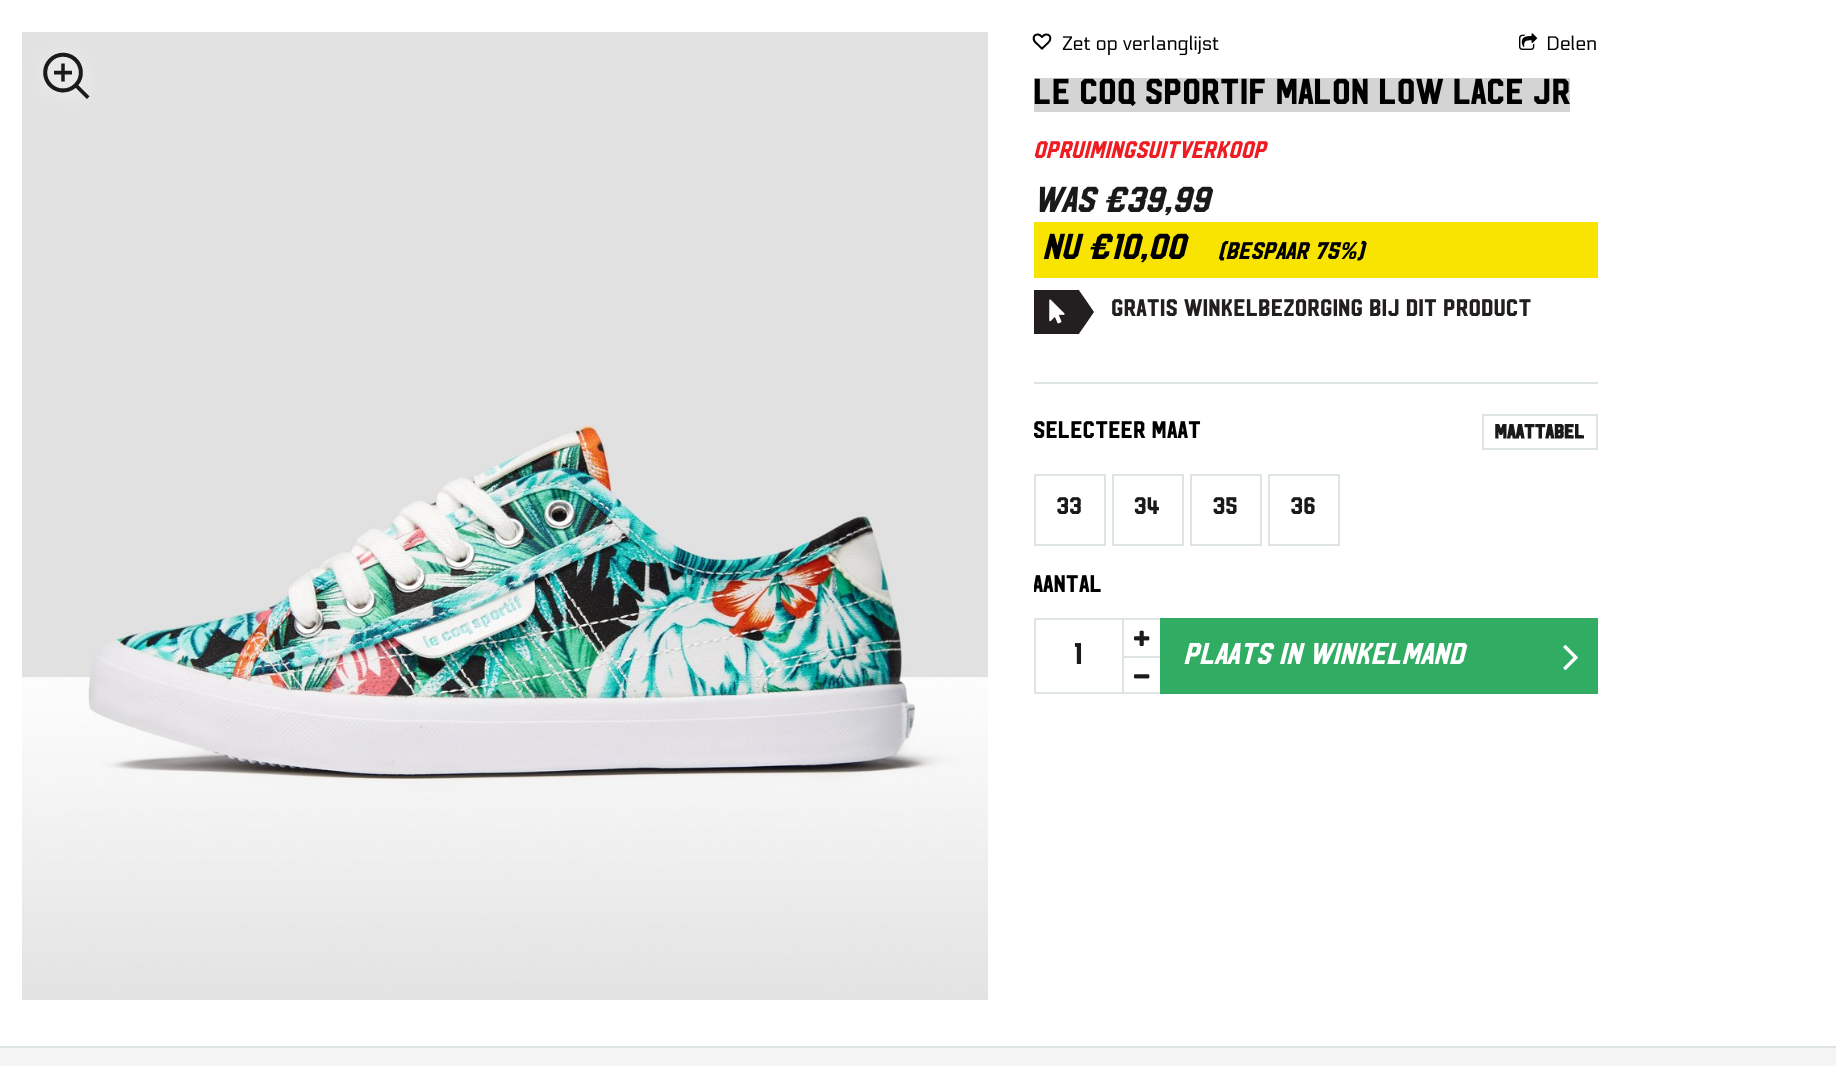Click the share arrow icon beside Delen
This screenshot has height=1066, width=1836.
pyautogui.click(x=1527, y=42)
